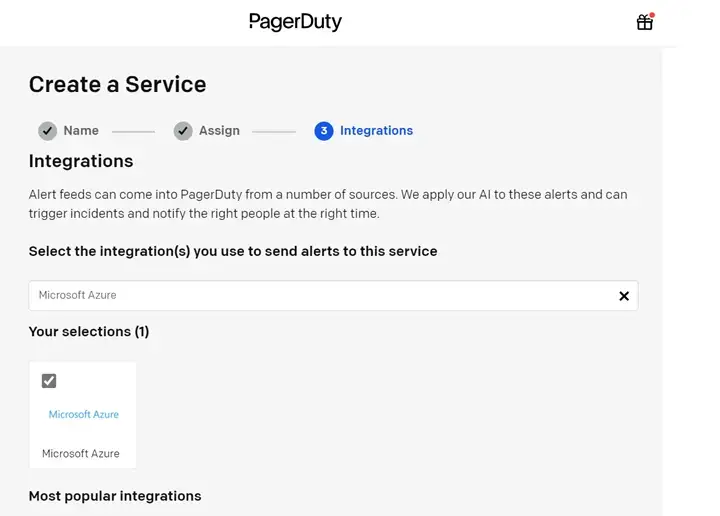720x516 pixels.
Task: Clear the integration search with the X
Action: pos(624,296)
